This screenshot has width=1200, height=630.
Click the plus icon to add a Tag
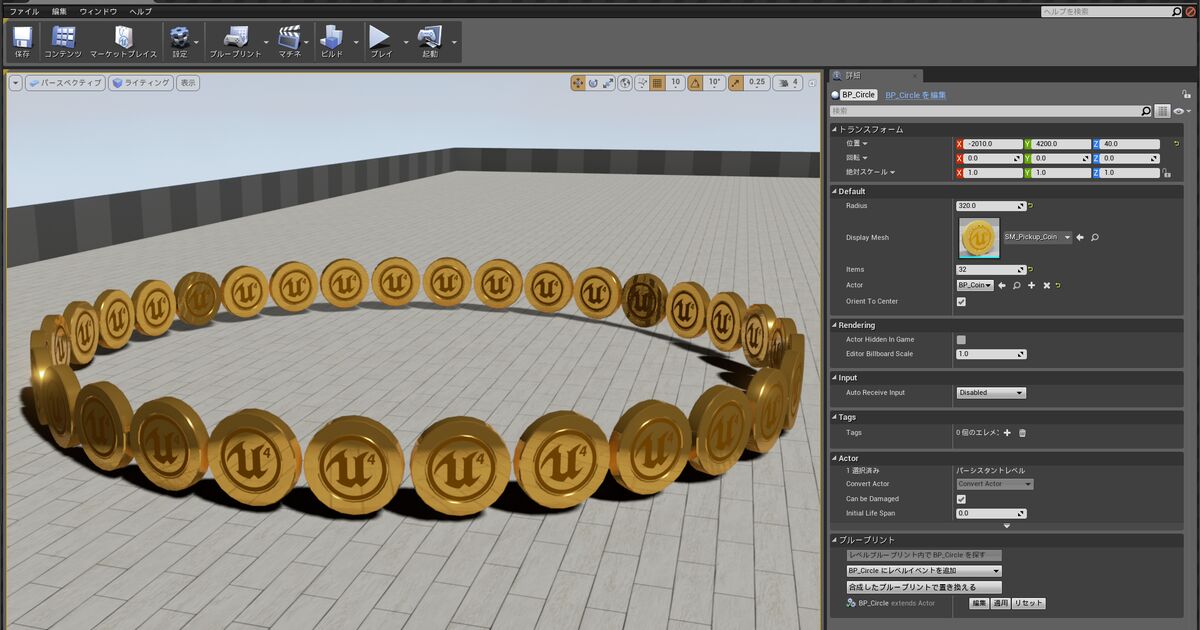pos(1007,433)
